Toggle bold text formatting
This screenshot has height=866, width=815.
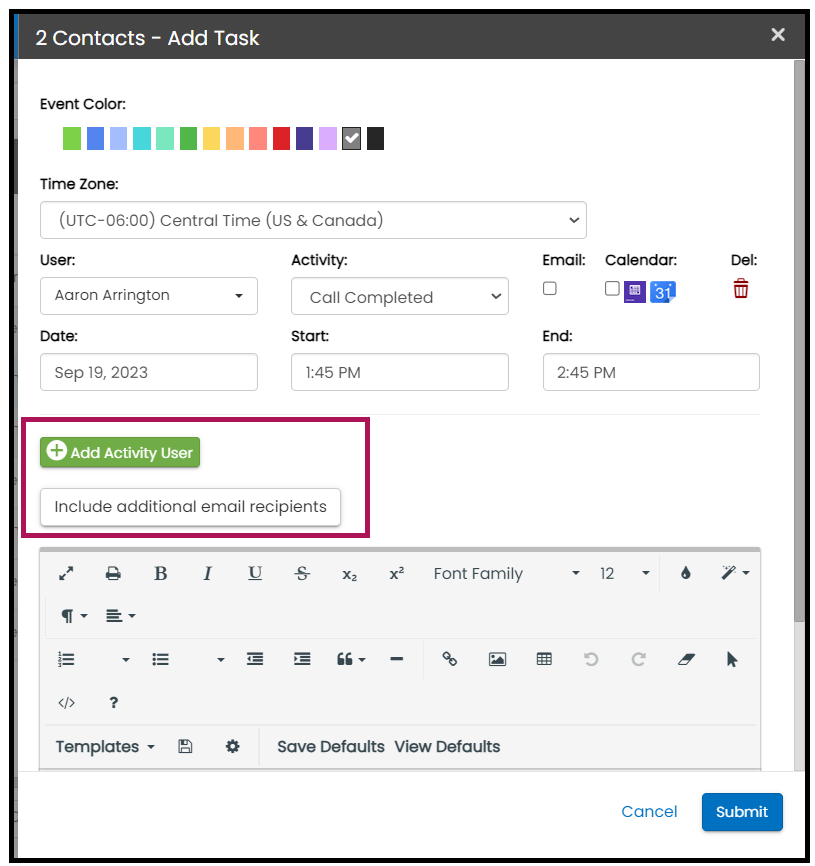[x=160, y=574]
